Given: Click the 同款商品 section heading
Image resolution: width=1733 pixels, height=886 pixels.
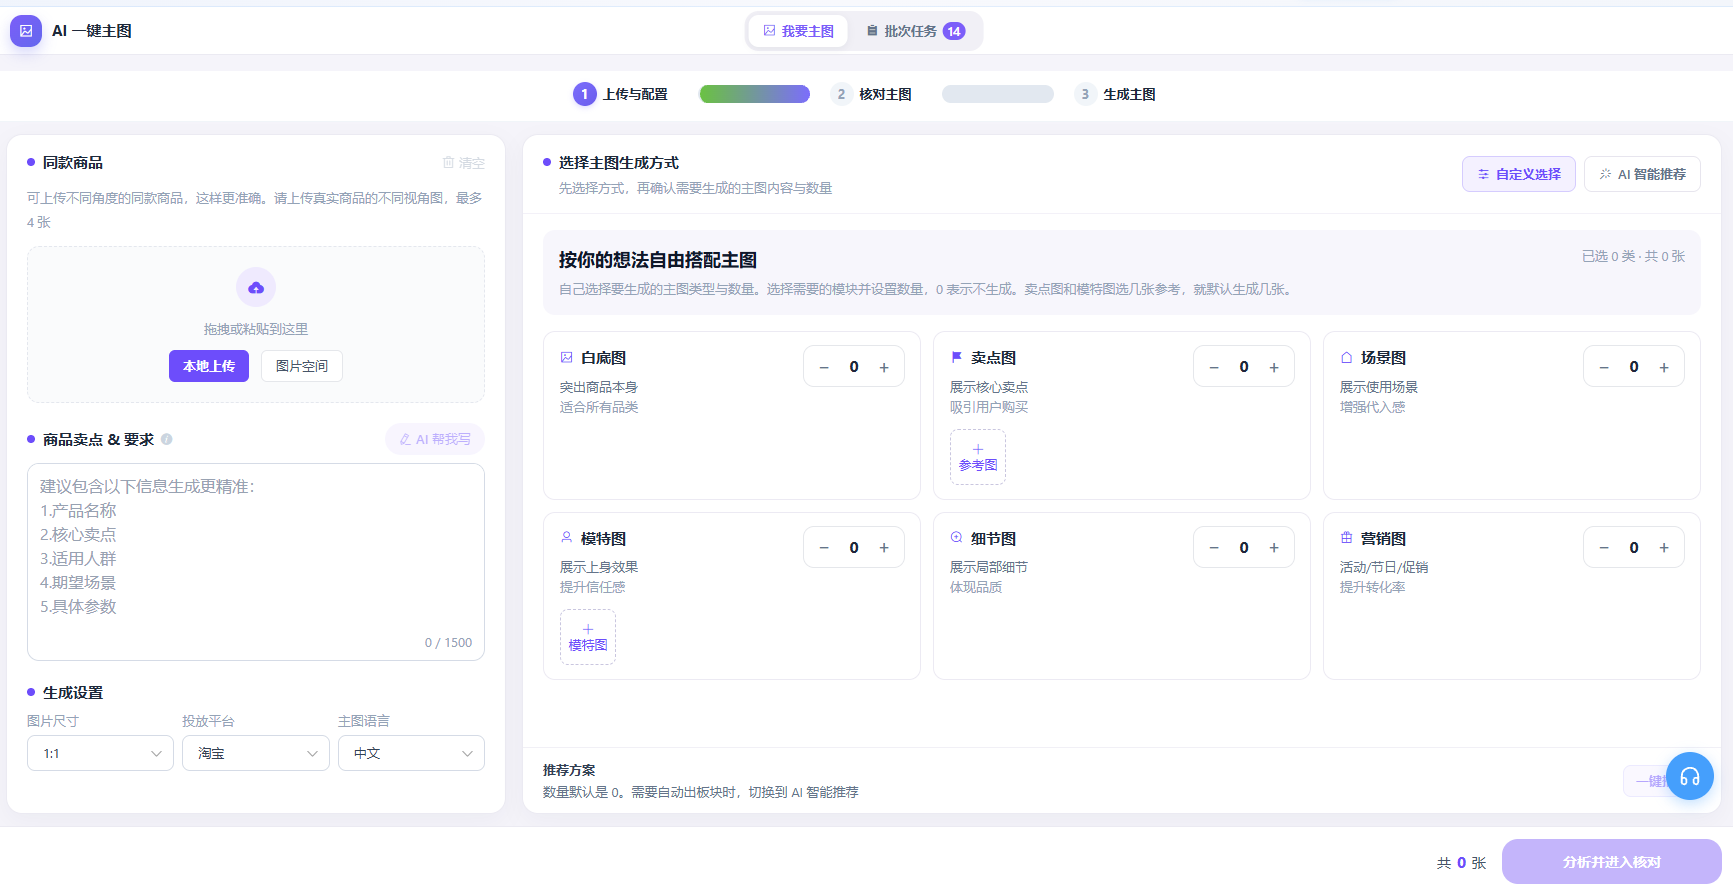Looking at the screenshot, I should [72, 162].
